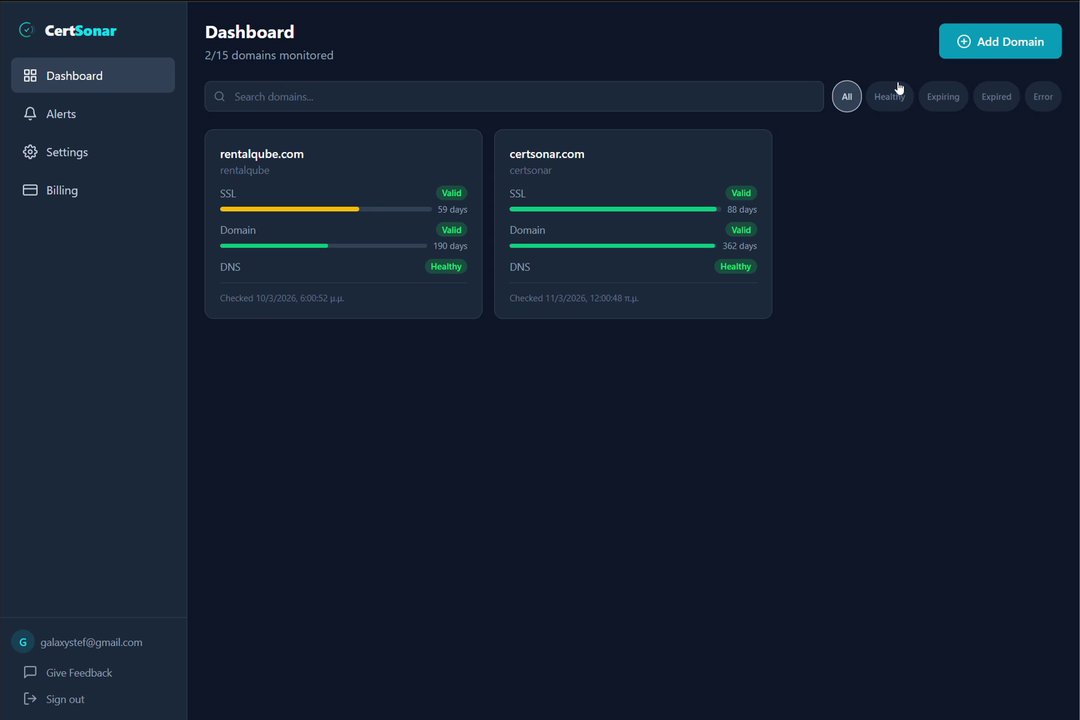1080x720 pixels.
Task: Click the DNS Healthy badge on certsonar.com
Action: [x=736, y=267]
